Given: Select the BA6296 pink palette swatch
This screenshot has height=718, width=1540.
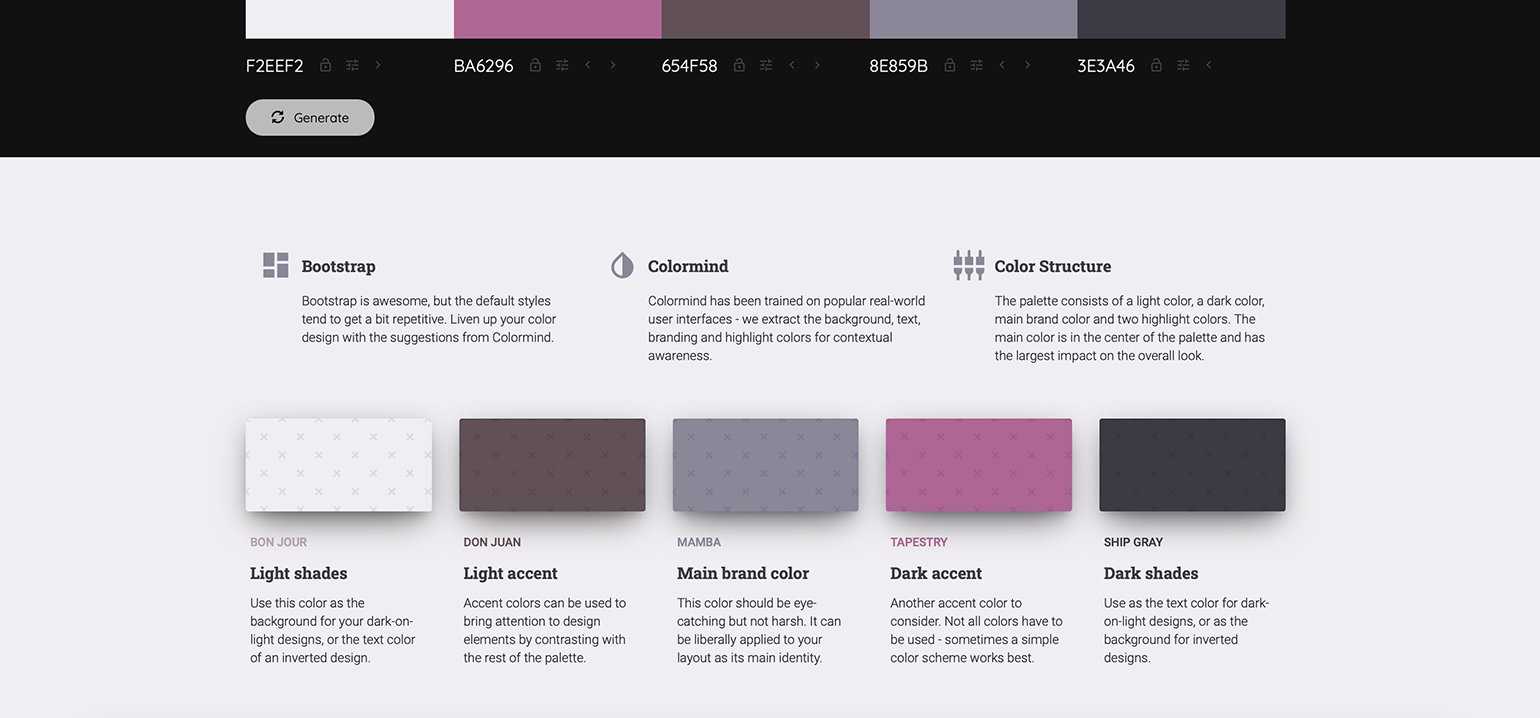Looking at the screenshot, I should pos(557,19).
